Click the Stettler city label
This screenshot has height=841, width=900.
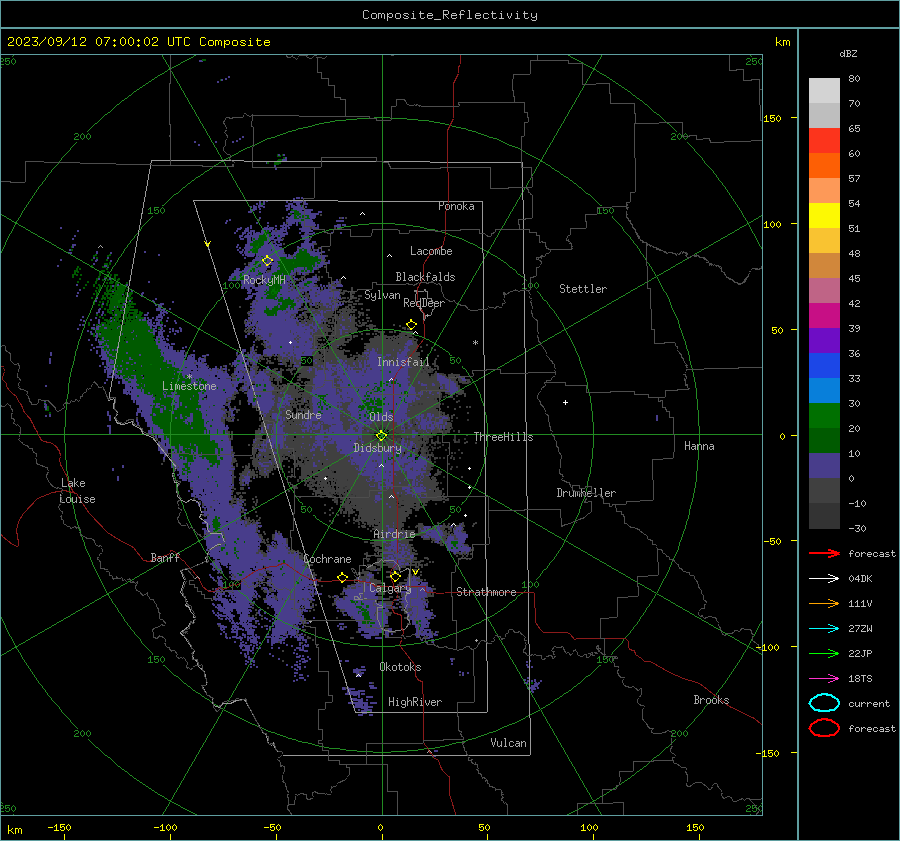click(583, 289)
